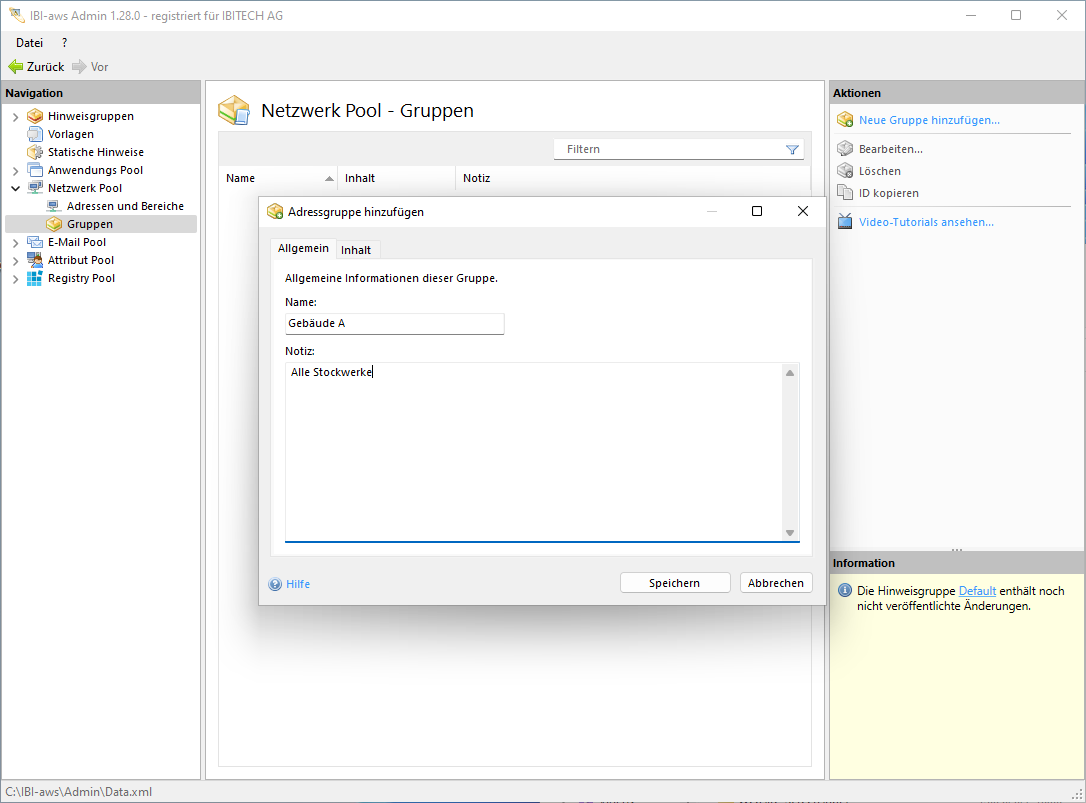Screen dimensions: 1086x803
Task: Click the filter funnel icon
Action: [x=792, y=150]
